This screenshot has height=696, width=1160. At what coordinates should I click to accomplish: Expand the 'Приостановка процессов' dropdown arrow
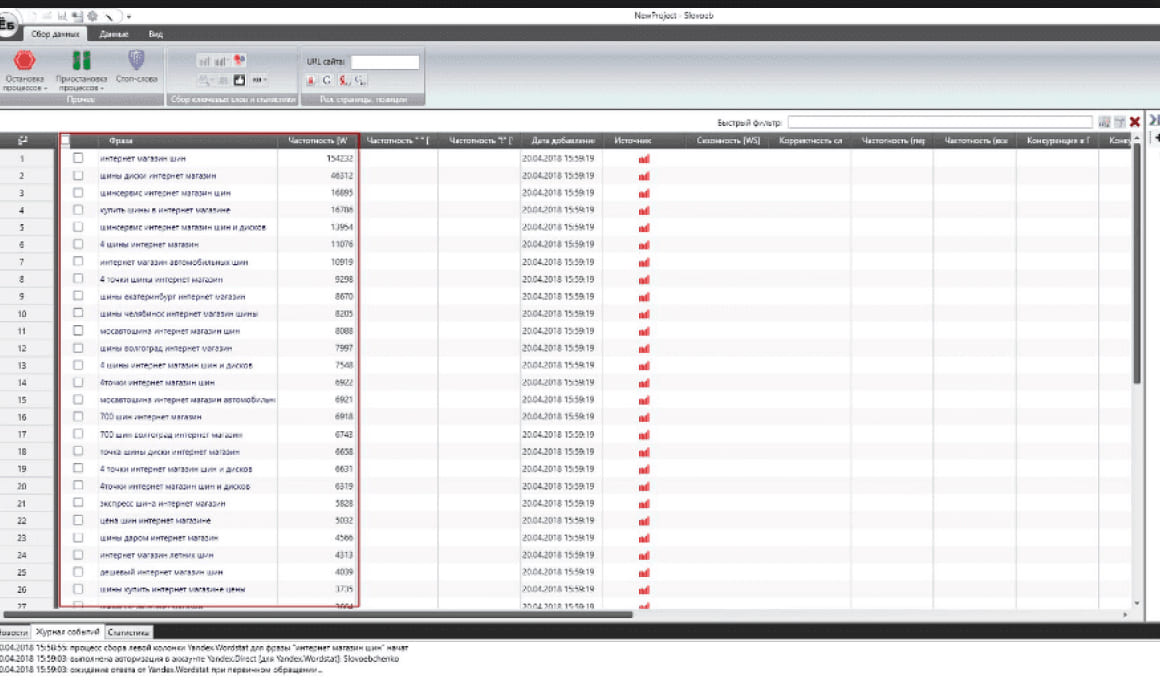[102, 88]
